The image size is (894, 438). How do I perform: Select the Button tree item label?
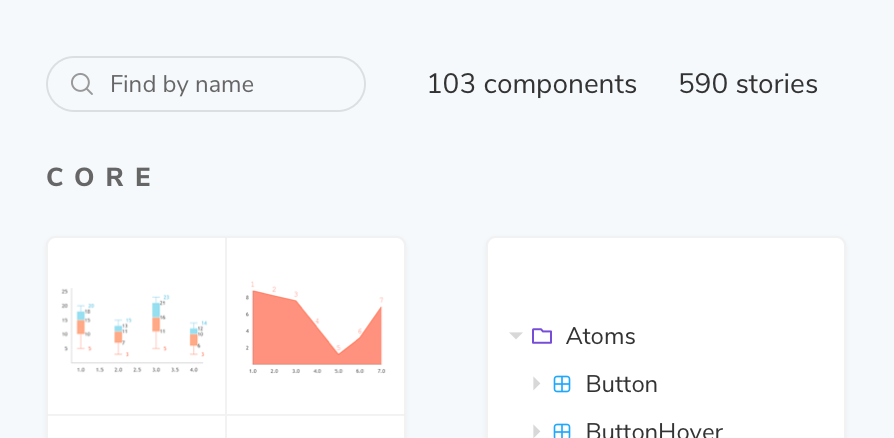(621, 384)
